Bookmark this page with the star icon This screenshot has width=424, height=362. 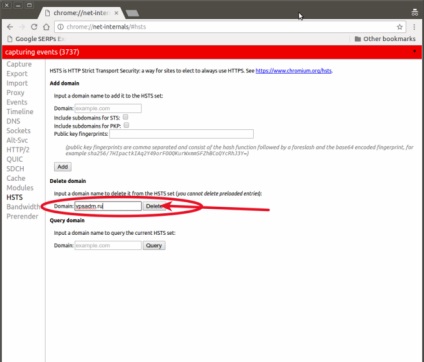tap(399, 27)
